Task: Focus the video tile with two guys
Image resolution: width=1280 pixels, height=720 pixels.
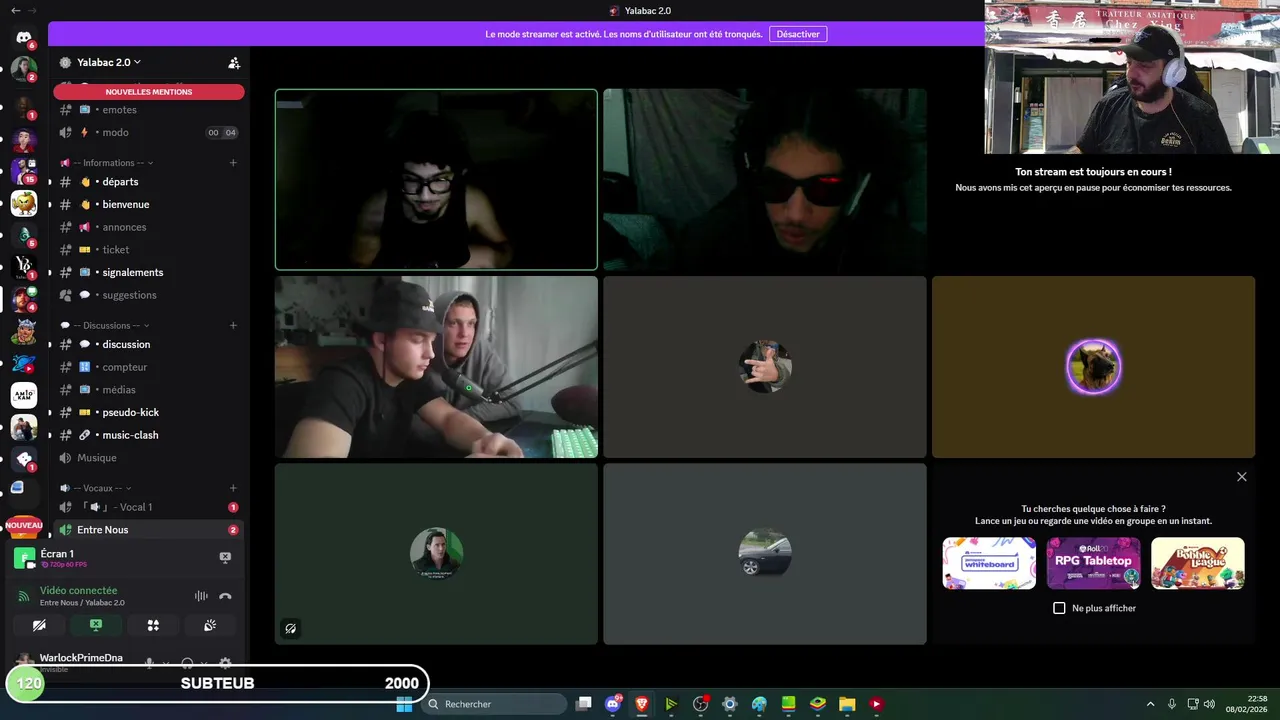Action: click(x=436, y=367)
